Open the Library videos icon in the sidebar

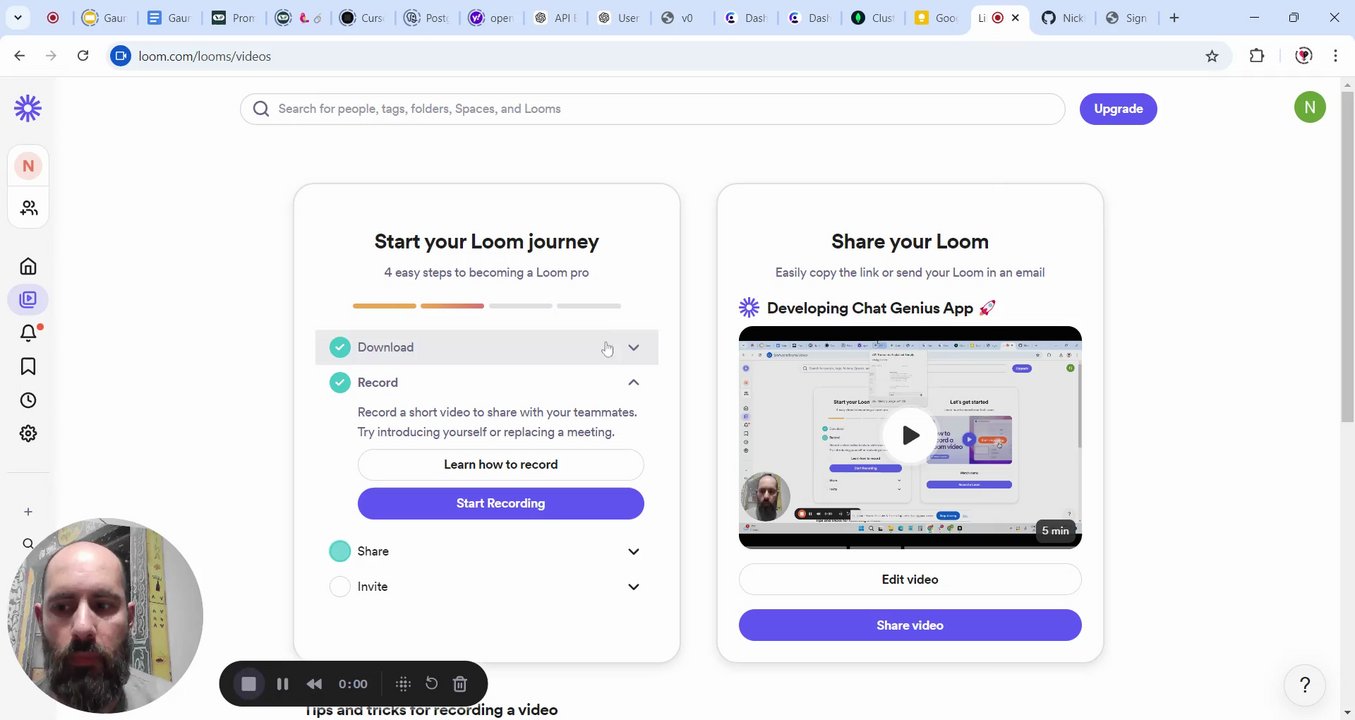tap(28, 299)
